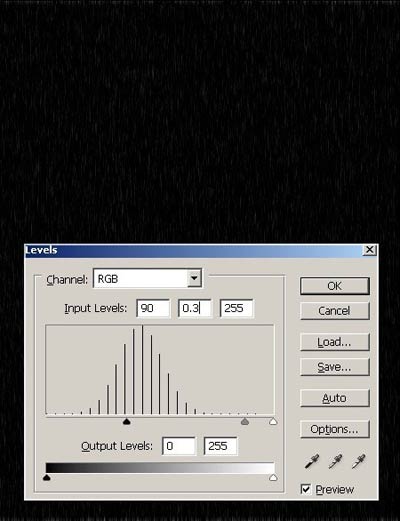Screen dimensions: 400x521
Task: Click the midtone input field showing 0.3
Action: tap(195, 308)
